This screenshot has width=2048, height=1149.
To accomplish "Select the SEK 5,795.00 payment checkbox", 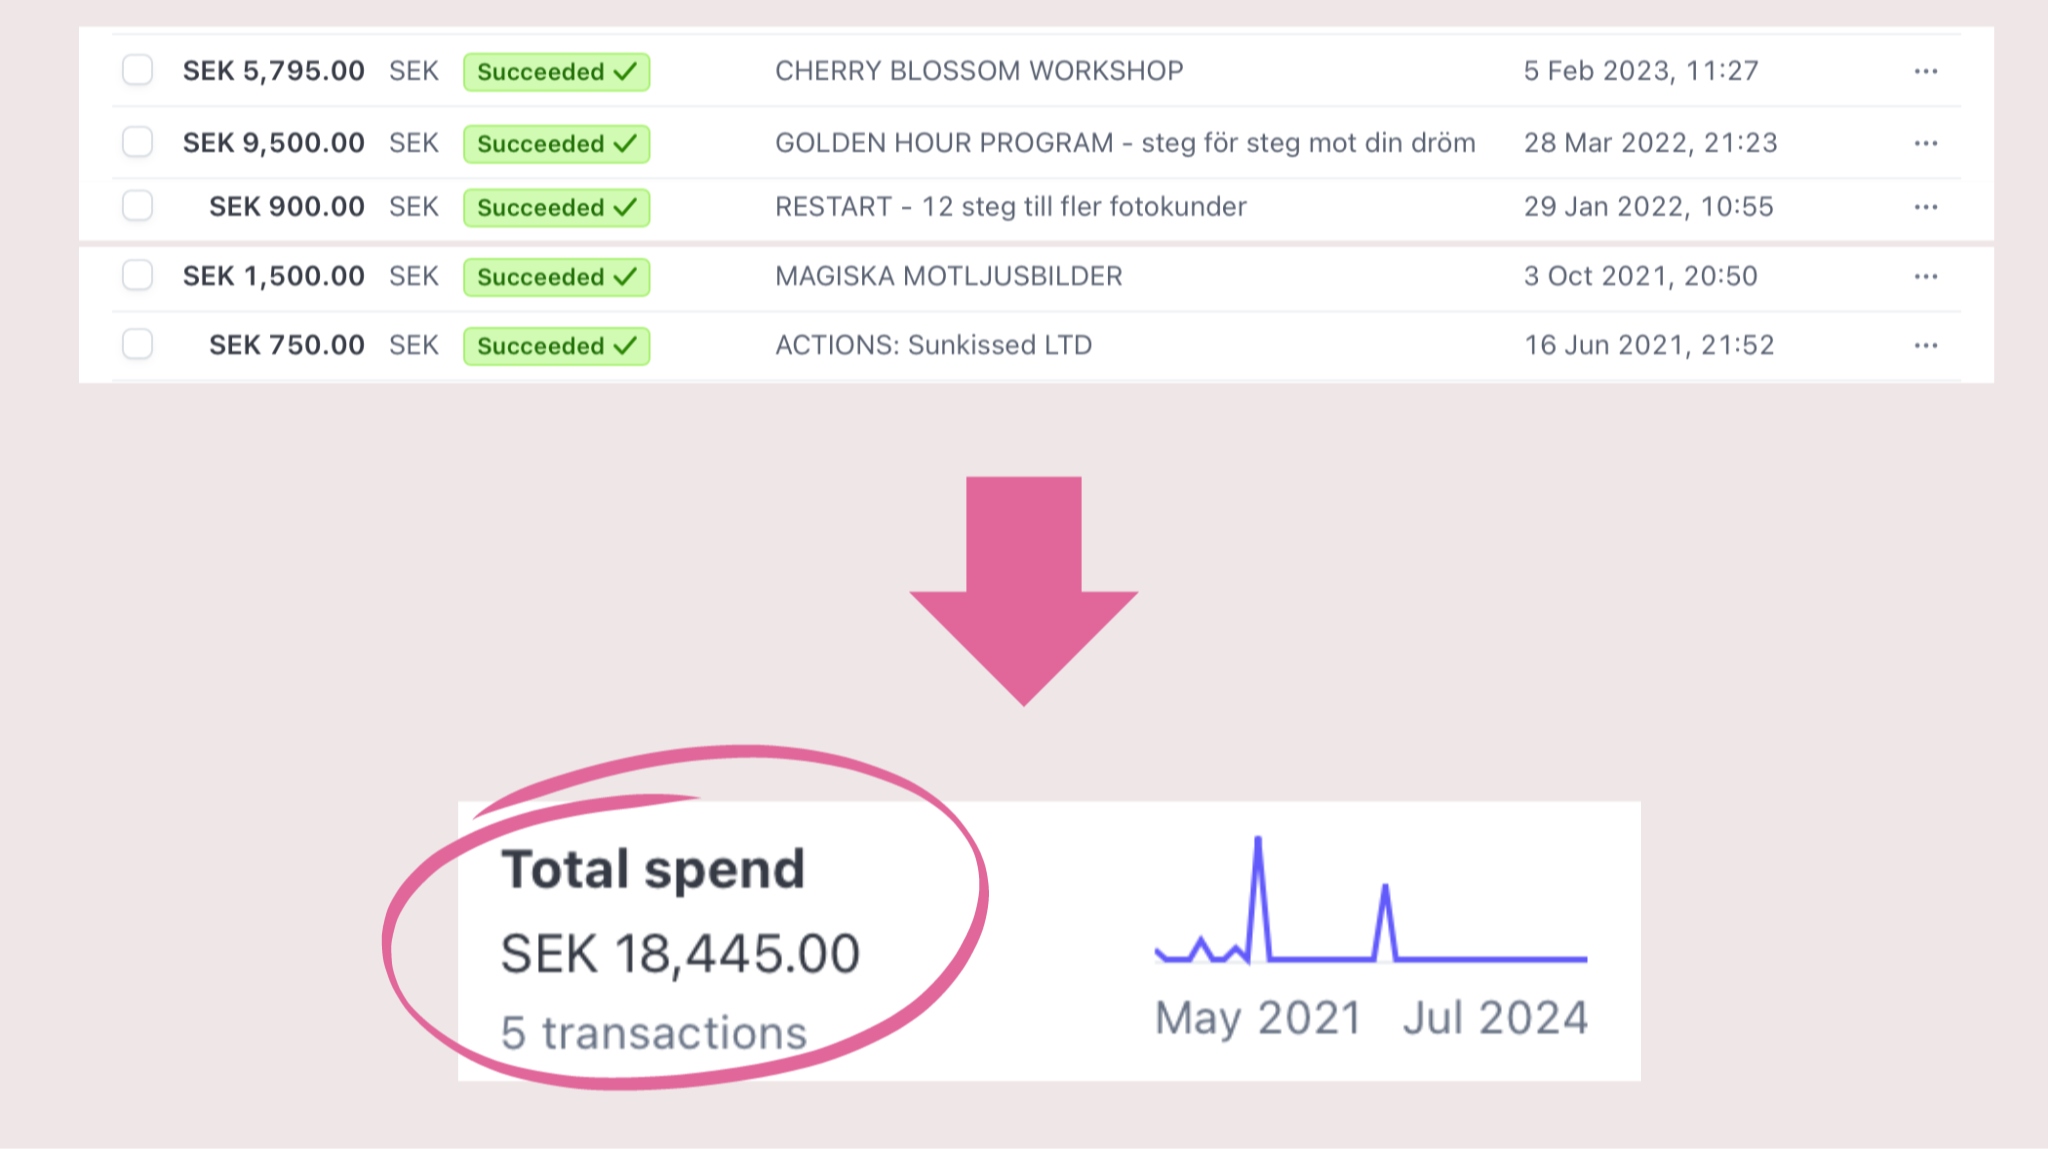I will coord(137,70).
